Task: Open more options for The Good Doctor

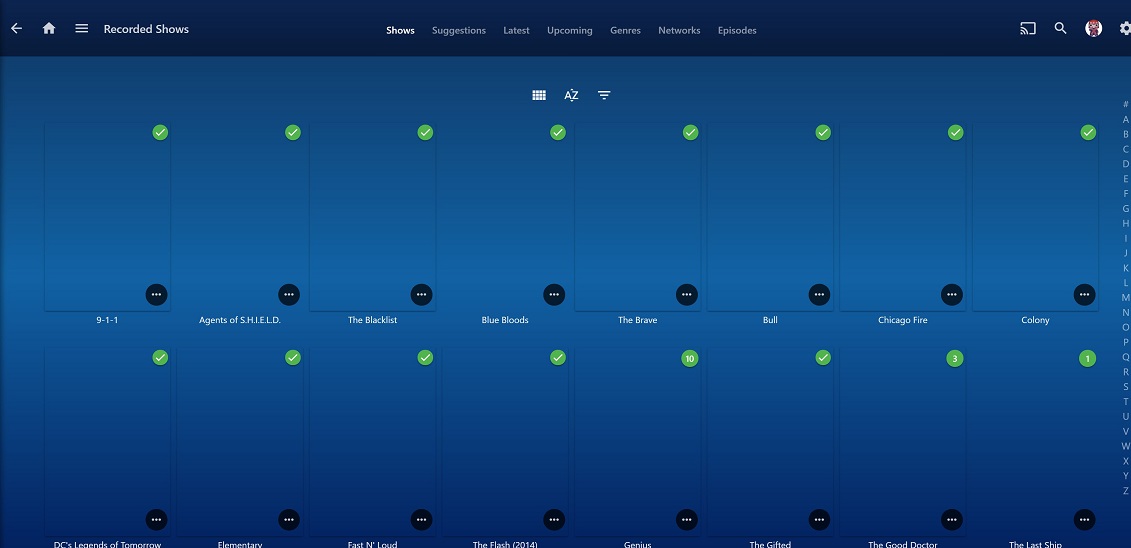Action: 952,519
